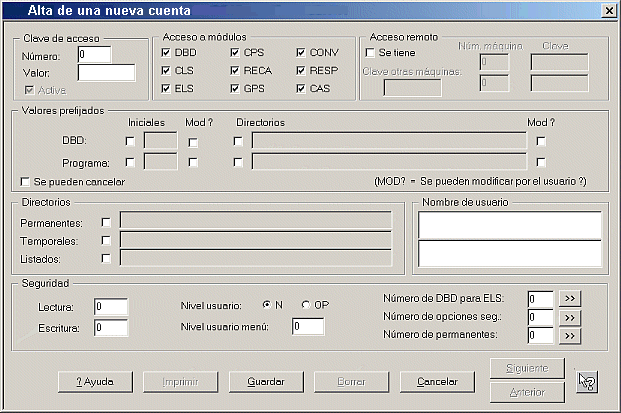Click the Cancelar button
The image size is (621, 413).
point(437,381)
